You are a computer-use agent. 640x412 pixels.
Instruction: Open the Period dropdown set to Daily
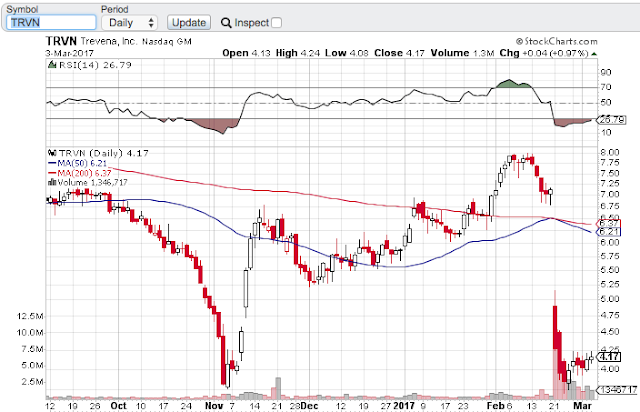click(x=129, y=22)
